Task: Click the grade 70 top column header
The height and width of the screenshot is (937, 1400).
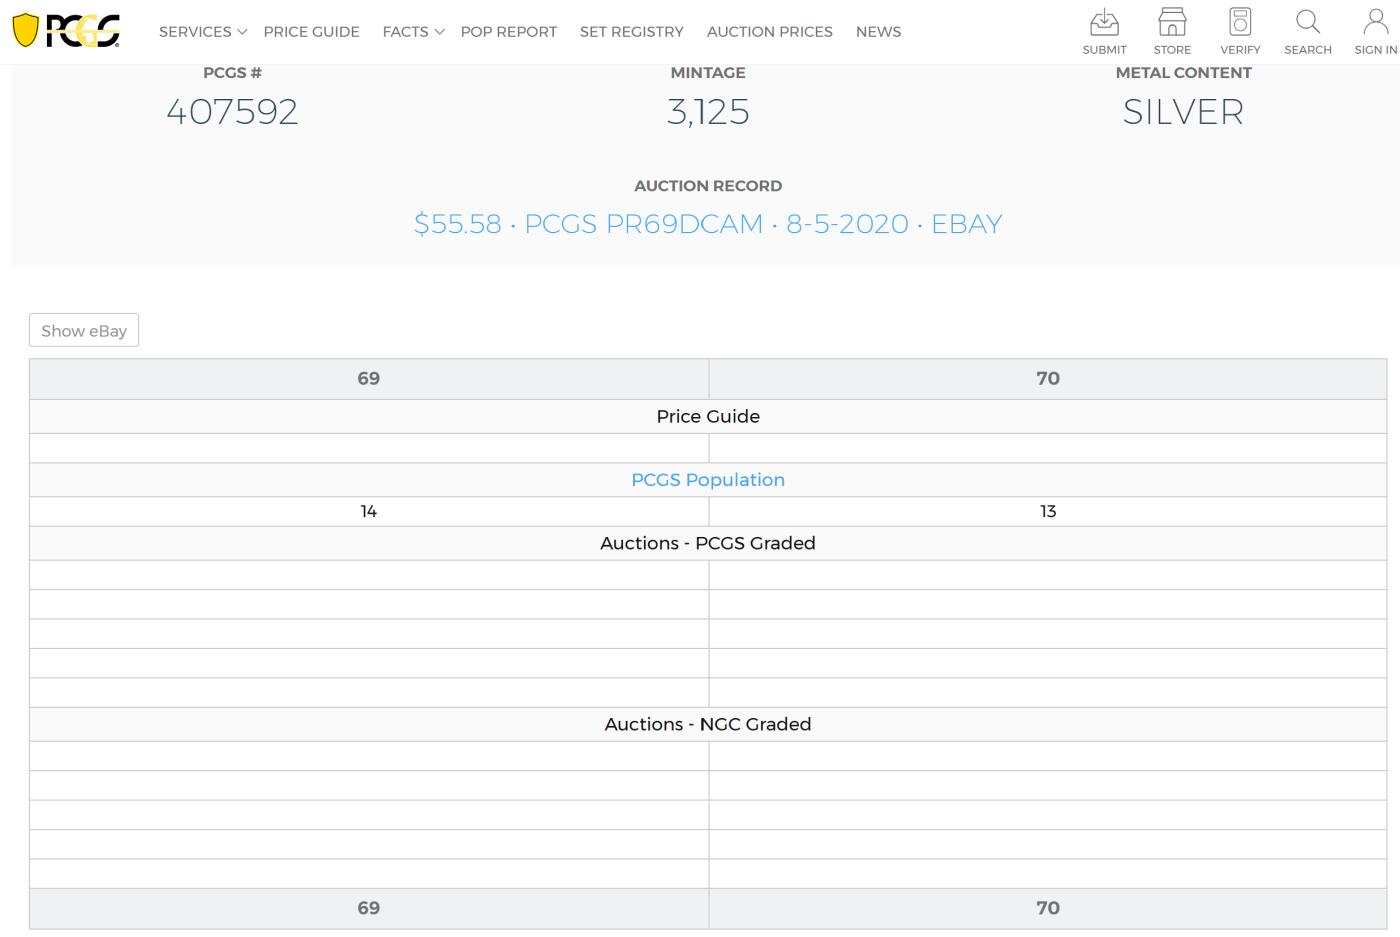Action: coord(1047,379)
